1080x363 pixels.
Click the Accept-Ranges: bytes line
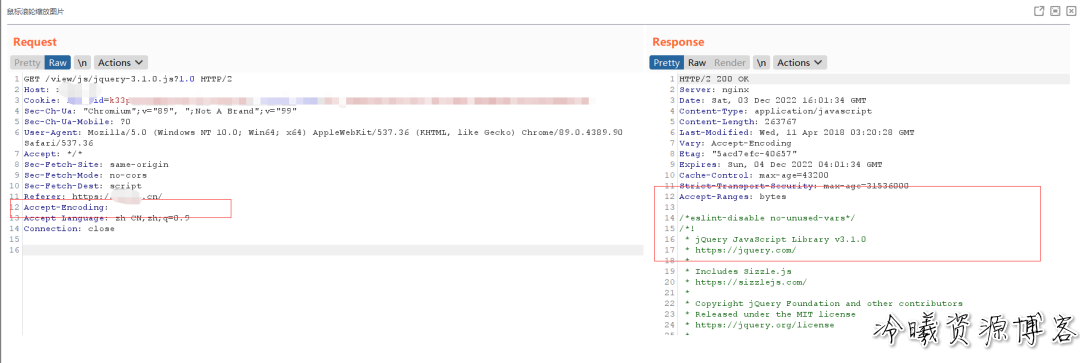point(732,196)
